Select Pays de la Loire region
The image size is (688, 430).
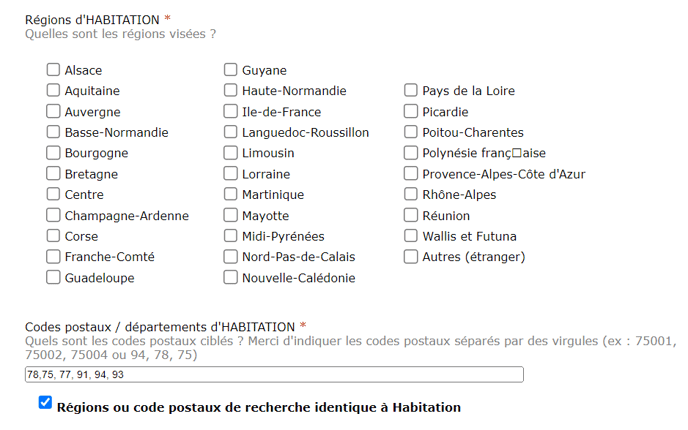(x=411, y=91)
